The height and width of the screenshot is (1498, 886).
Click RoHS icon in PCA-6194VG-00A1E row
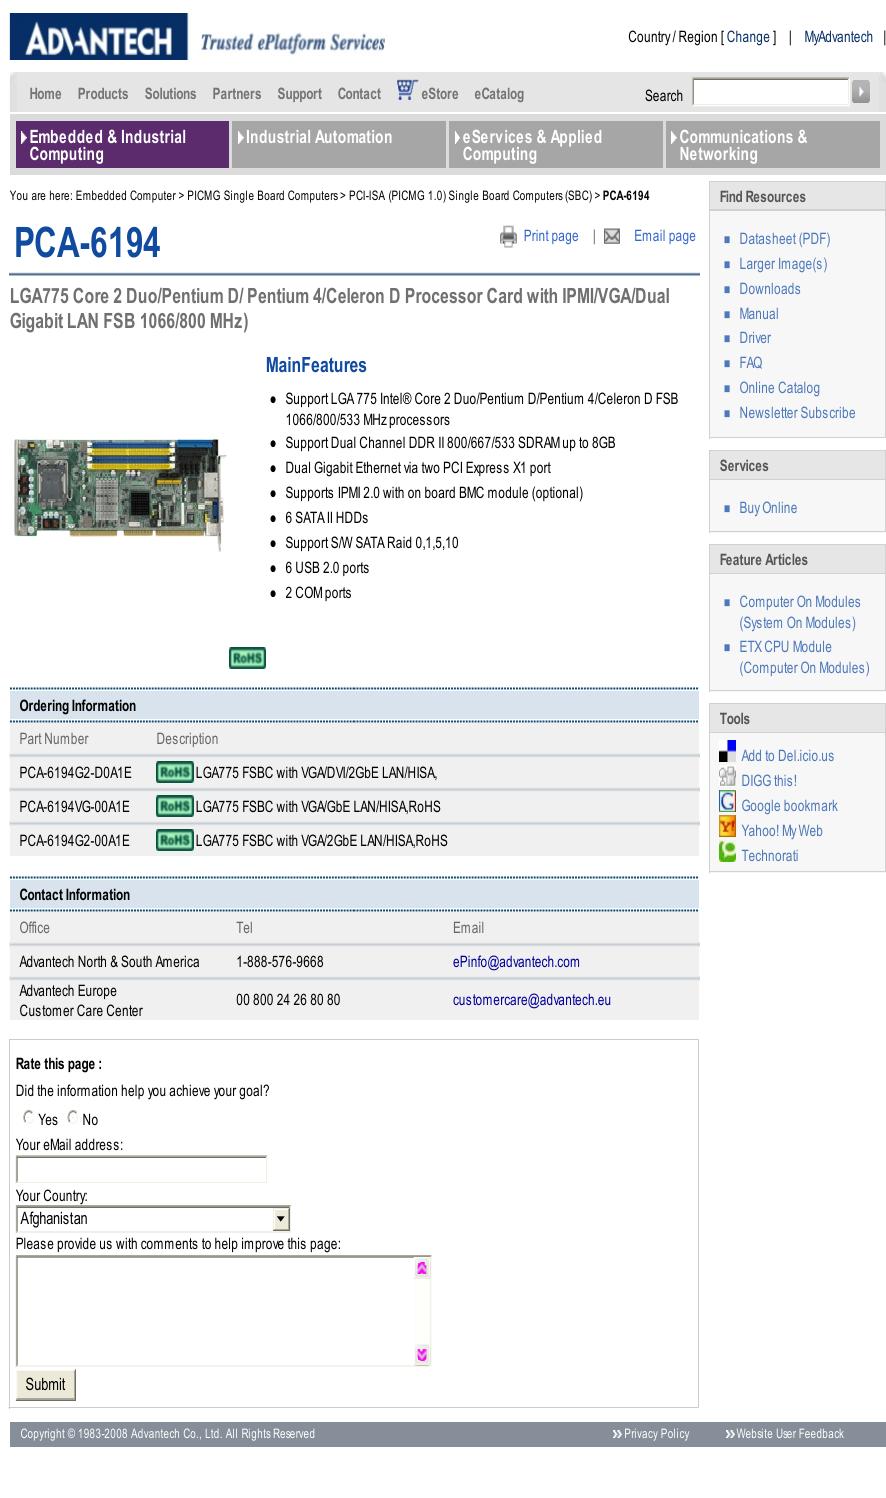point(174,806)
